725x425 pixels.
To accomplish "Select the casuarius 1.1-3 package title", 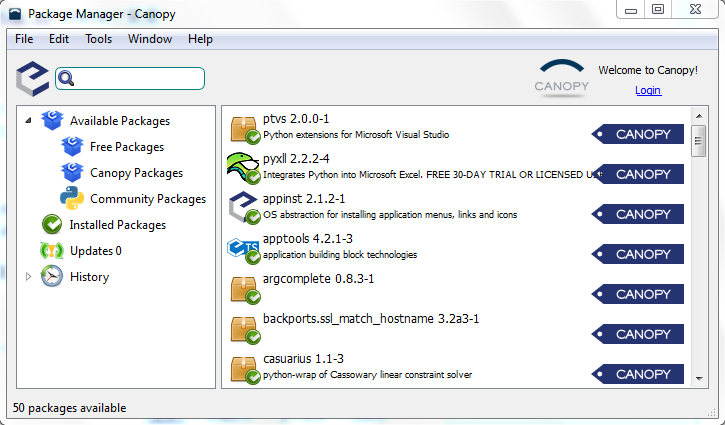I will (303, 358).
